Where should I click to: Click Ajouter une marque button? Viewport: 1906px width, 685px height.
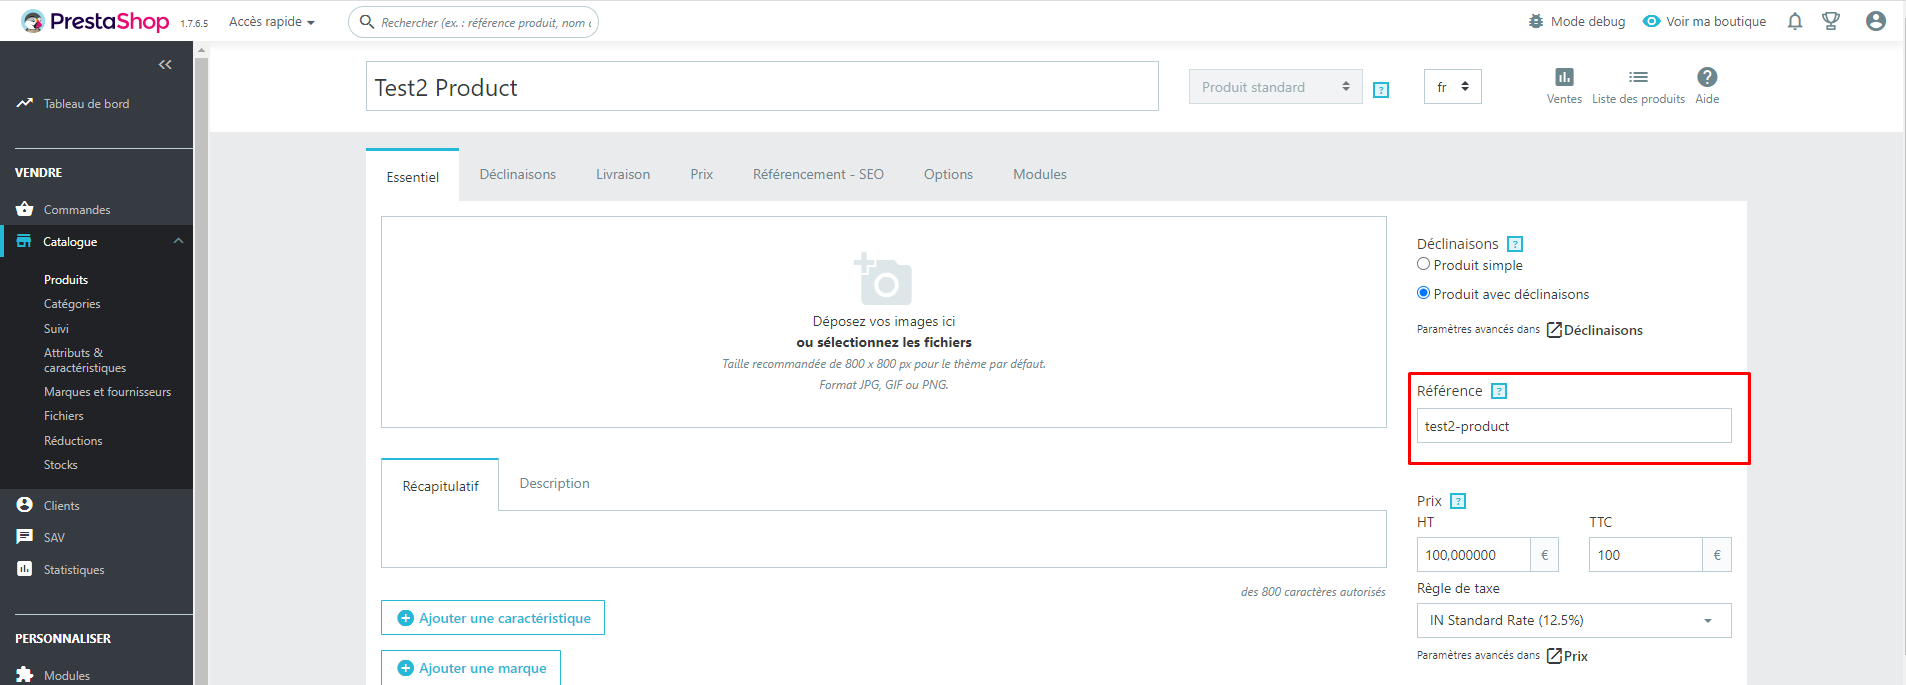(470, 668)
